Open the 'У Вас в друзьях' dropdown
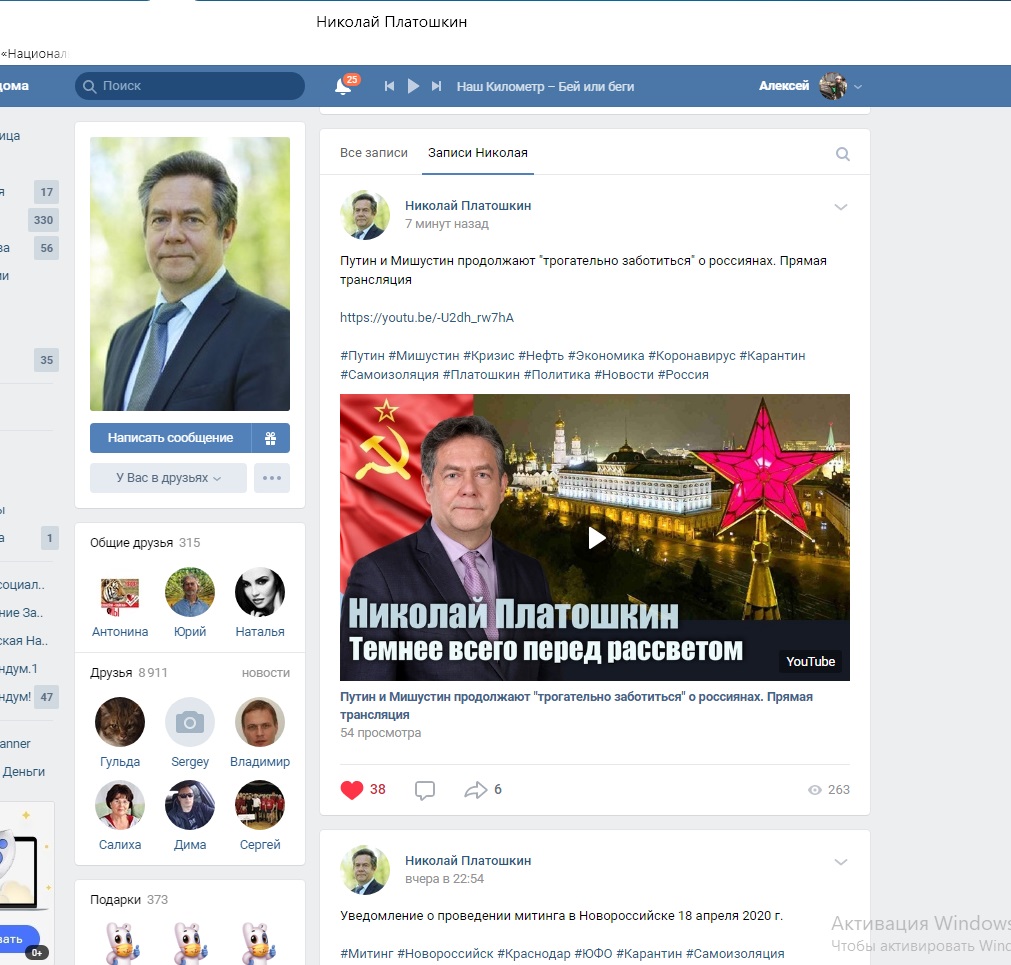 (168, 478)
